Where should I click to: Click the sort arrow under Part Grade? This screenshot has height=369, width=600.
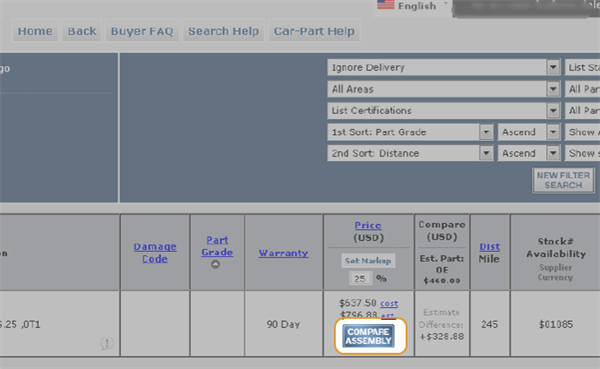(x=215, y=264)
